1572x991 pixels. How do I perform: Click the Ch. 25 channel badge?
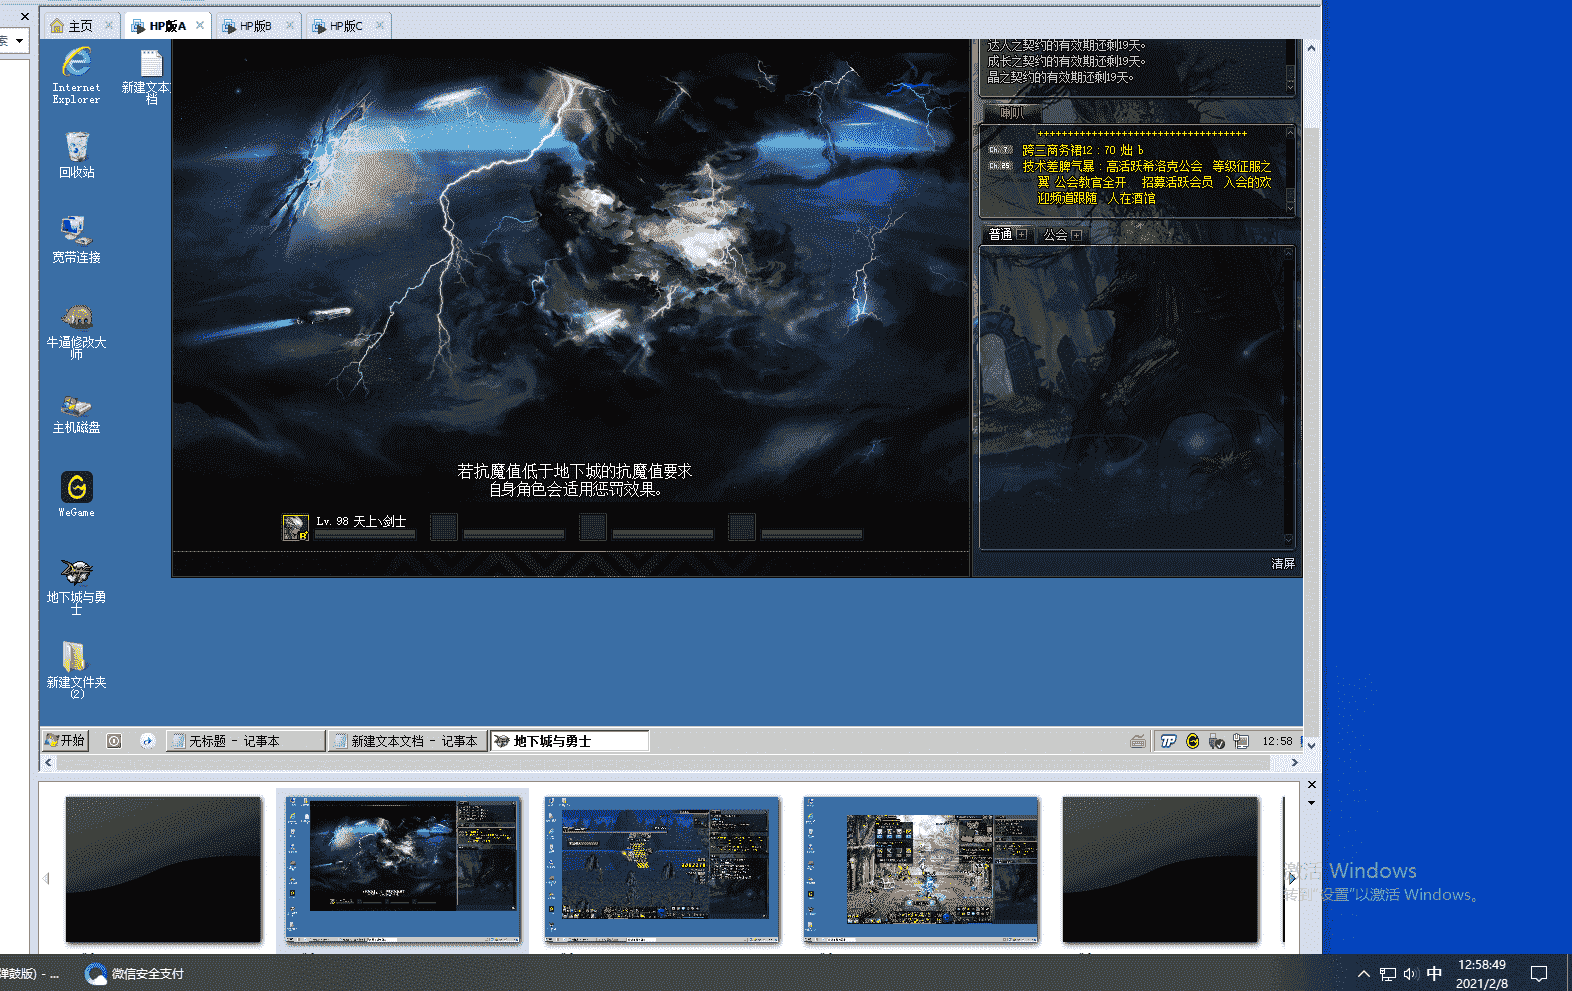[1000, 165]
